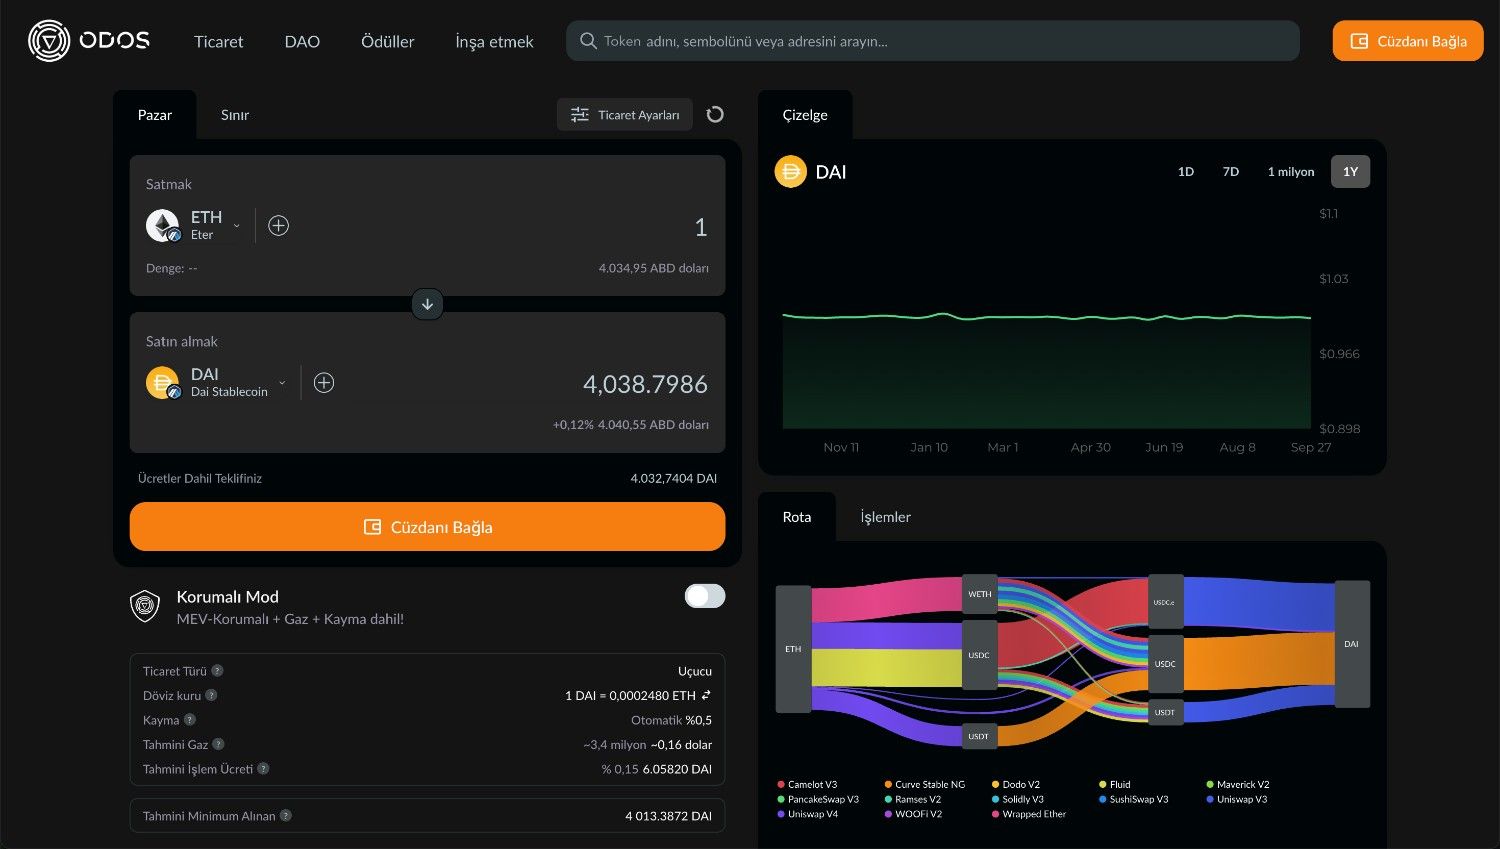Image resolution: width=1500 pixels, height=849 pixels.
Task: Click the Kayma help icon
Action: [190, 720]
